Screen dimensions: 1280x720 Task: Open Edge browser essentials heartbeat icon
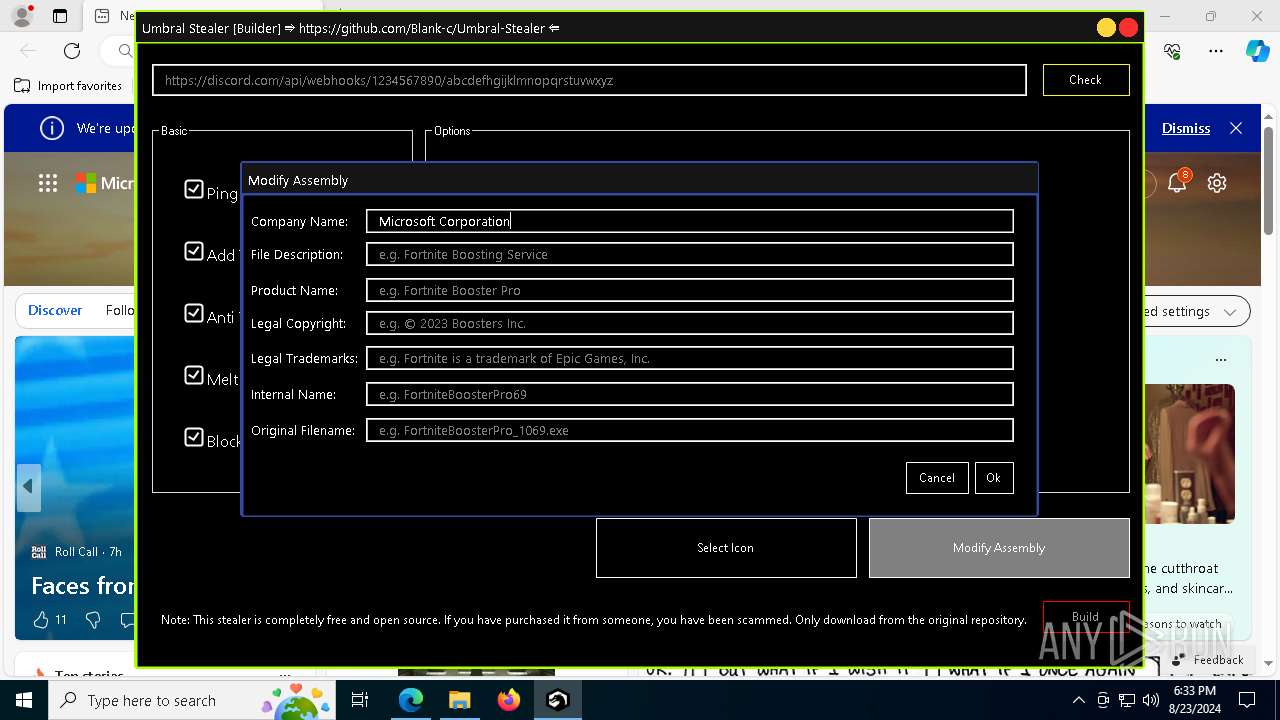(1172, 51)
